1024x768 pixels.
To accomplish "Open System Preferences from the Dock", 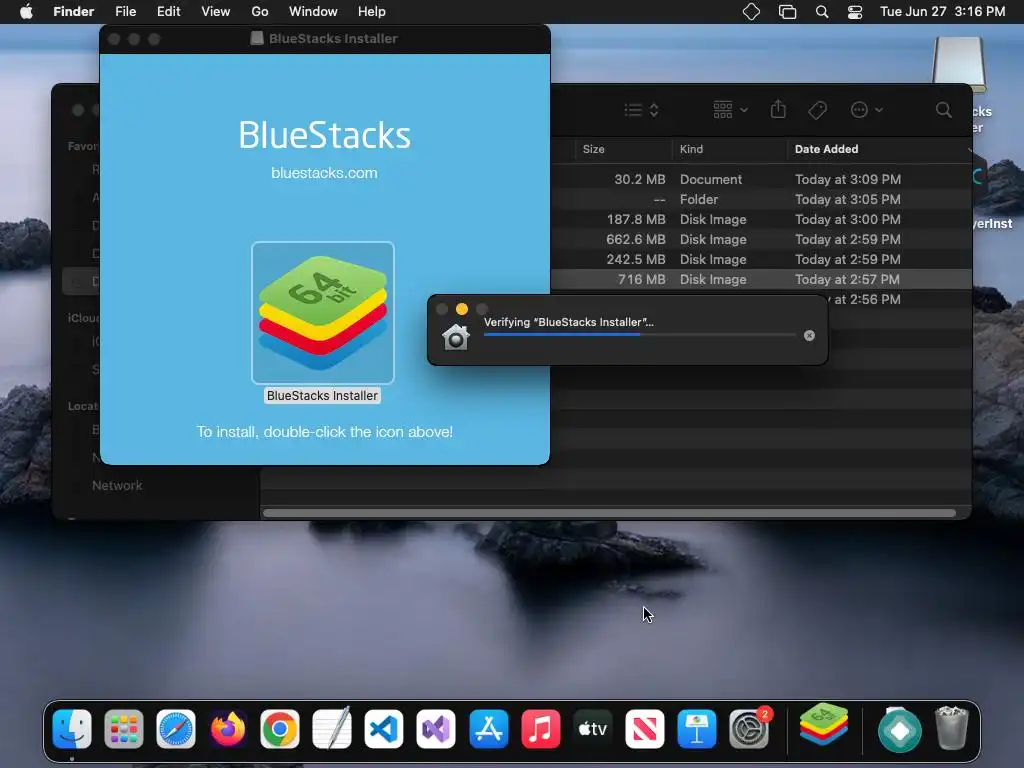I will click(x=749, y=729).
